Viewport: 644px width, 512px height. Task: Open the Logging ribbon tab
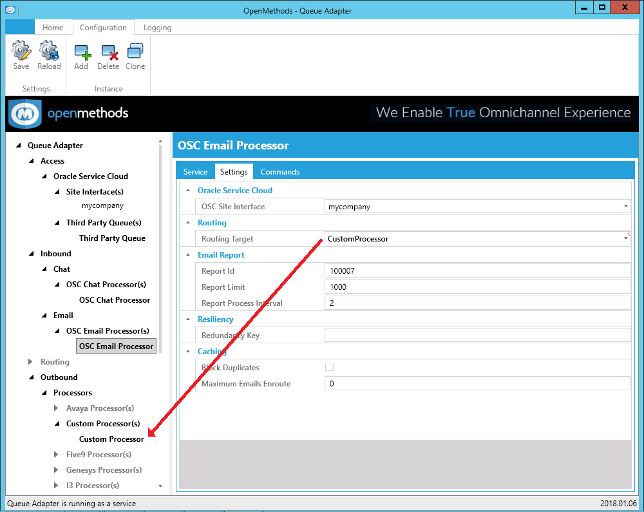[157, 28]
